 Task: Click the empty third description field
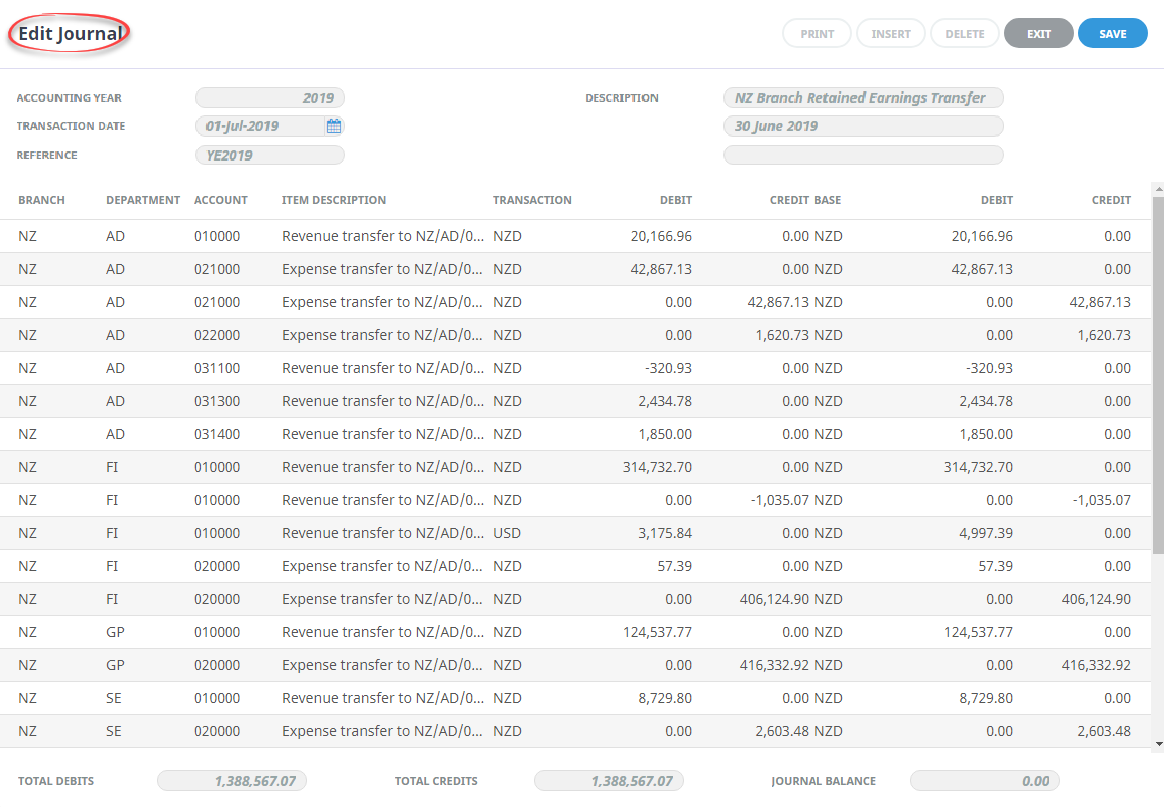tap(863, 155)
